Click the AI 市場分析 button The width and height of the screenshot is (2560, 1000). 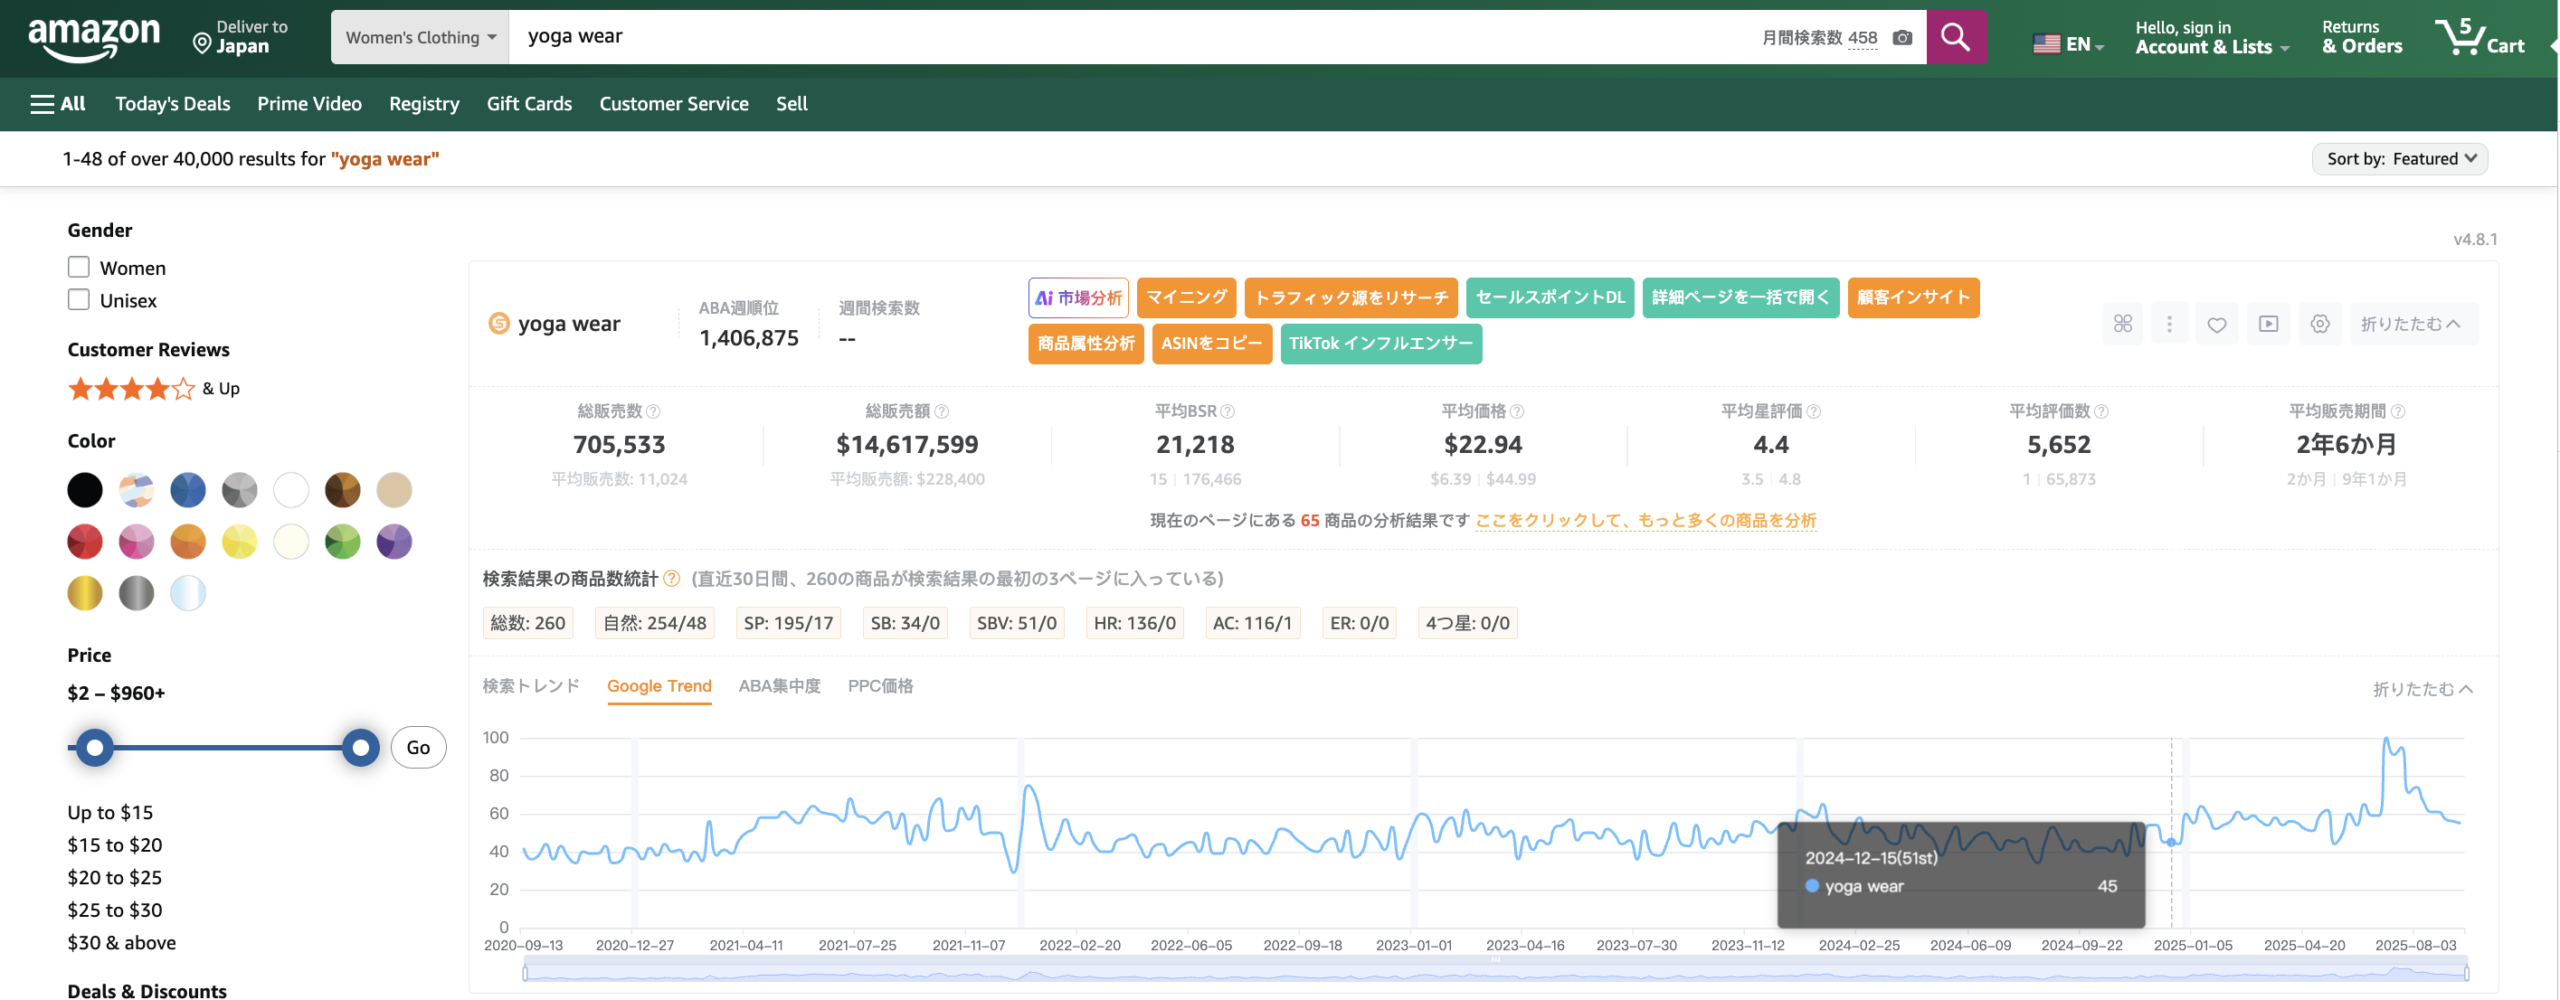pos(1078,298)
